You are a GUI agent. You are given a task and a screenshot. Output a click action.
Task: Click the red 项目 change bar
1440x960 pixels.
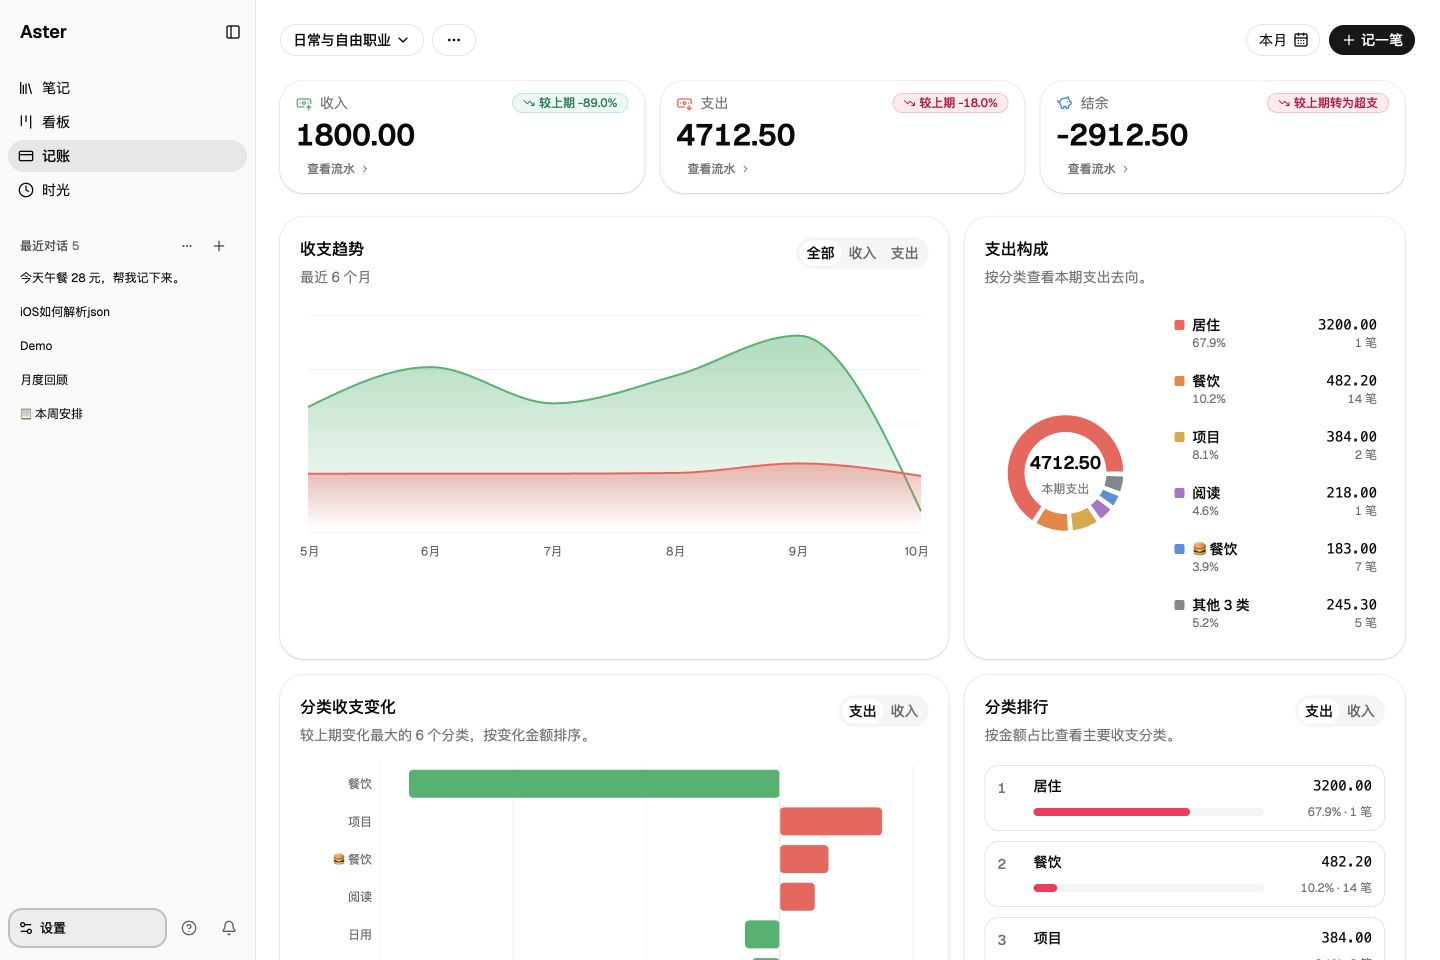tap(831, 821)
